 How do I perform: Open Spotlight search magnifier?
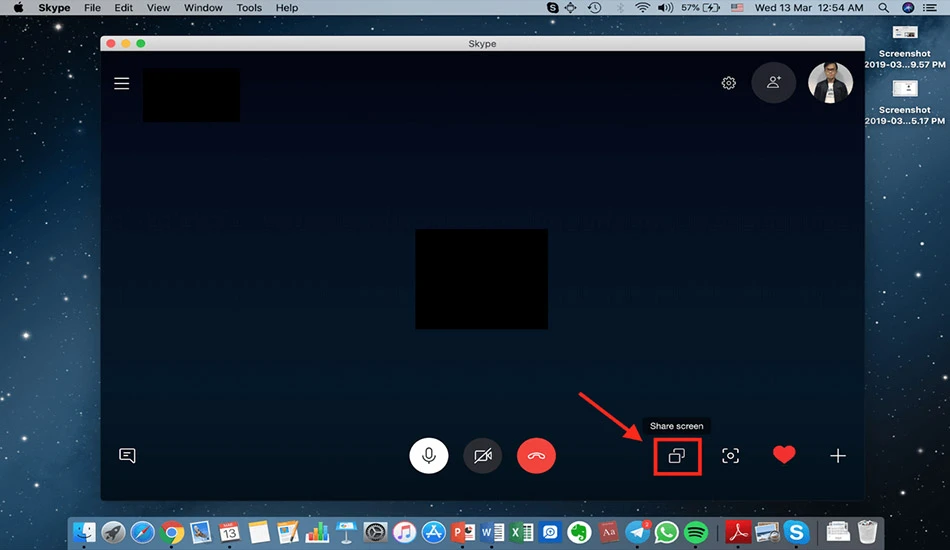click(883, 8)
